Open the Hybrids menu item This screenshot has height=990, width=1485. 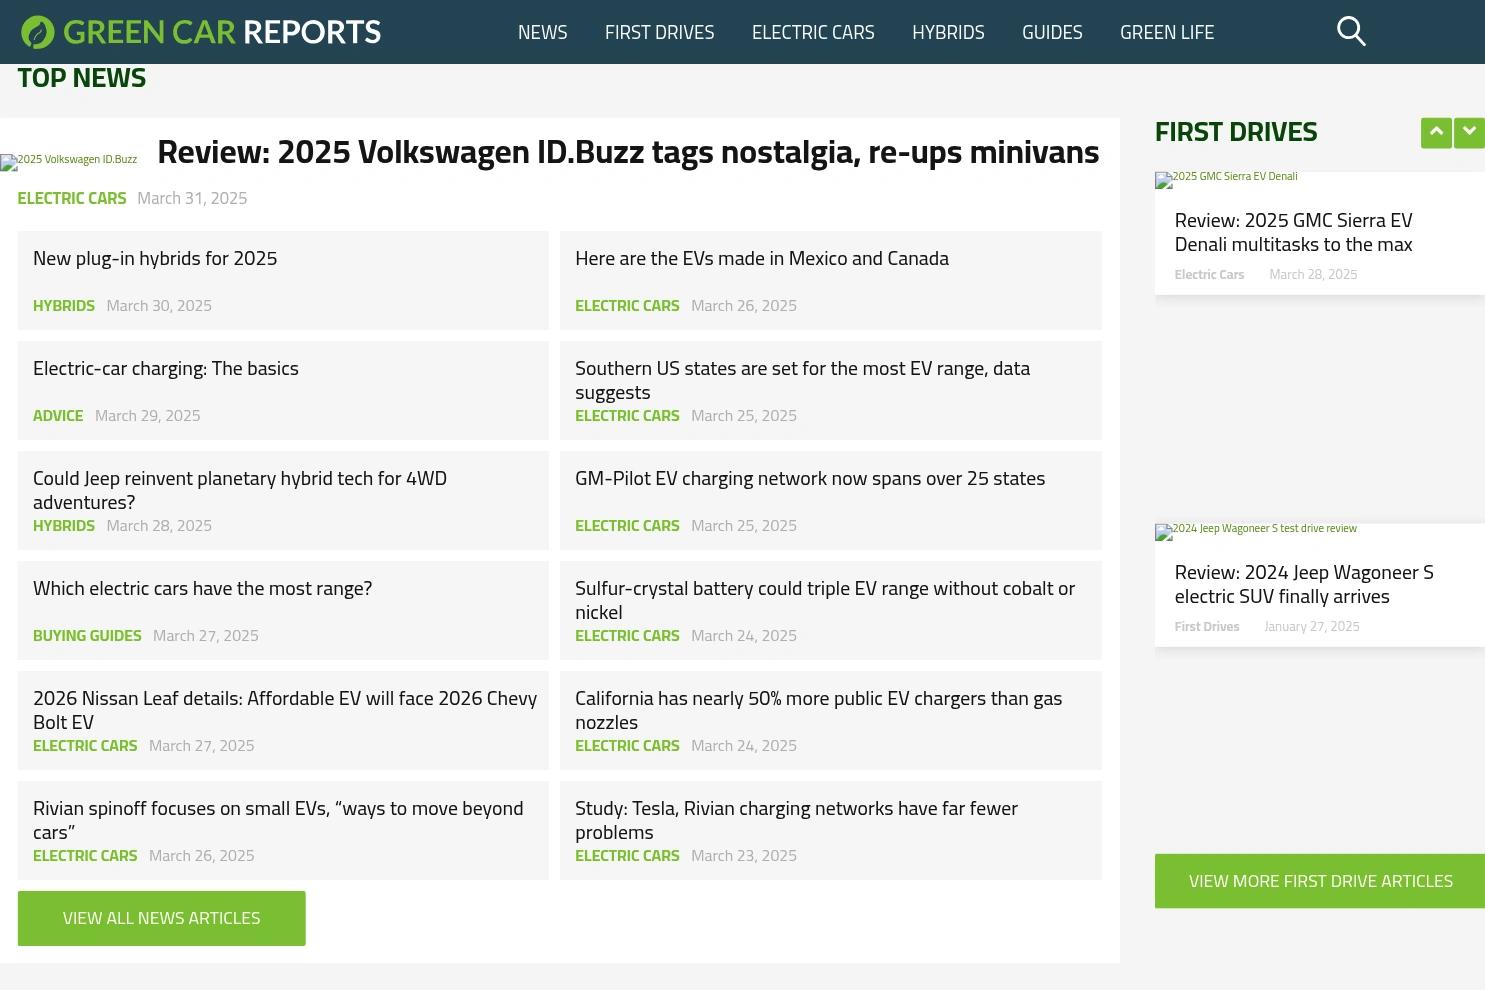(x=948, y=32)
